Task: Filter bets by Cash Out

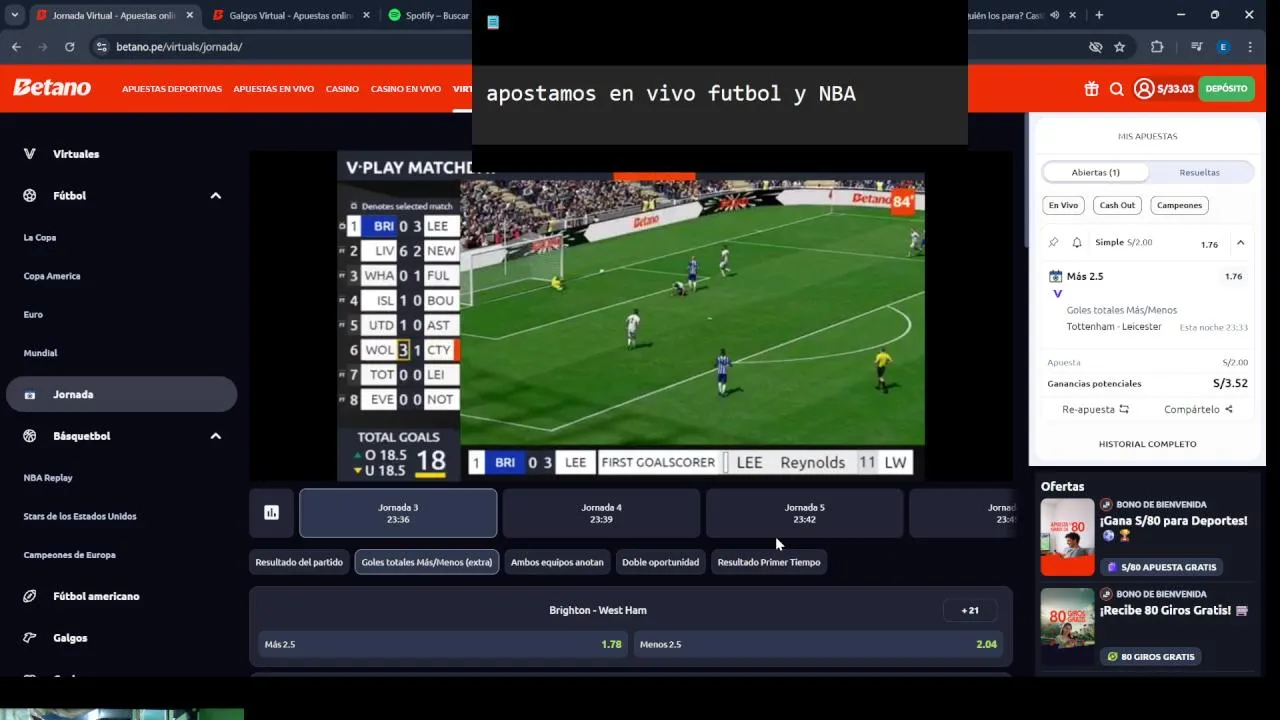Action: 1117,205
